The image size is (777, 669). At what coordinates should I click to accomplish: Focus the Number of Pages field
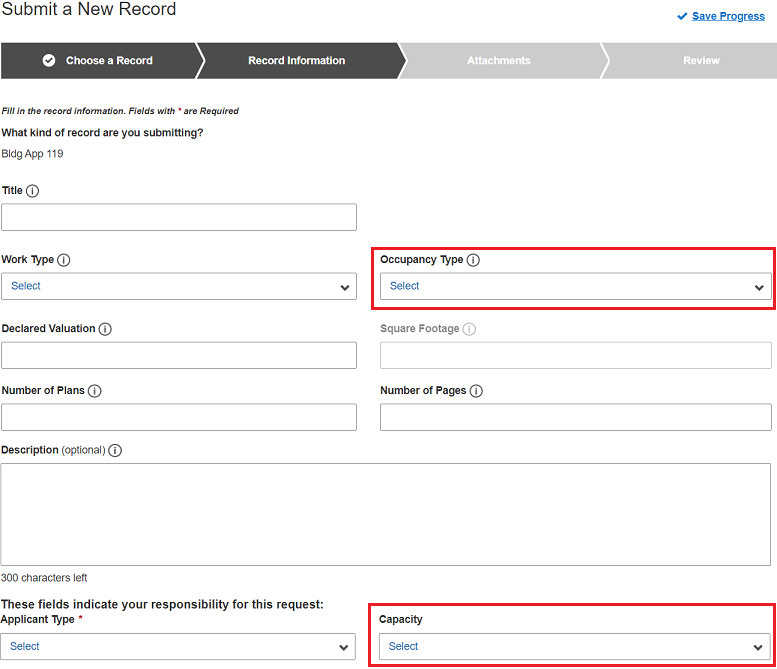click(x=576, y=417)
